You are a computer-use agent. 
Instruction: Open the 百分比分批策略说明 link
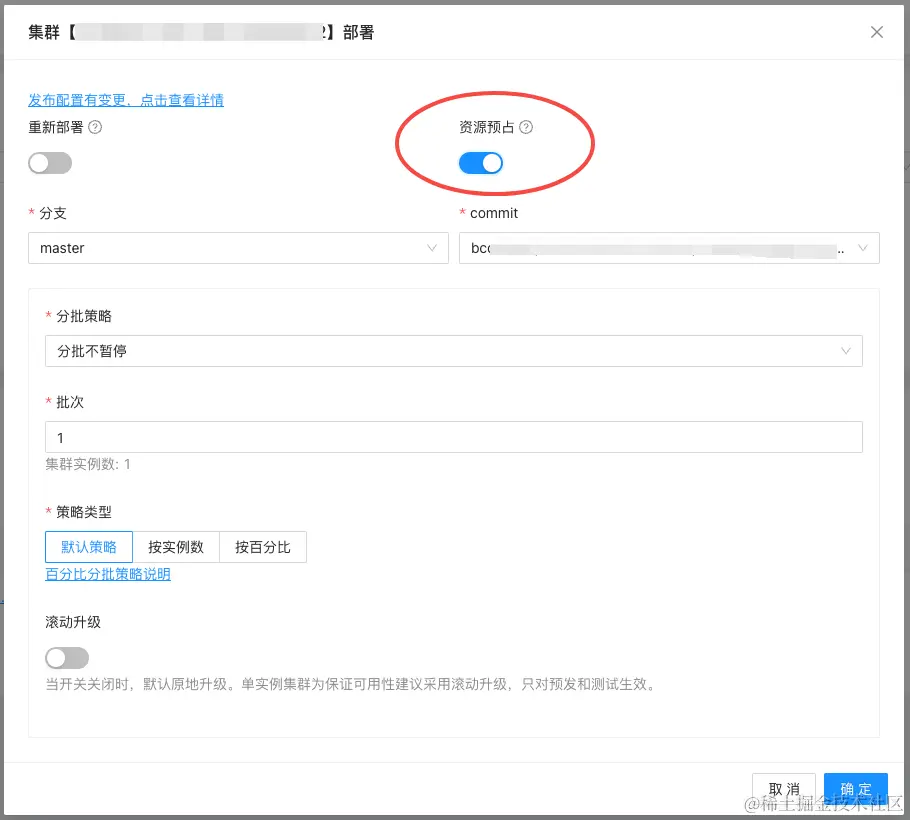click(x=108, y=575)
